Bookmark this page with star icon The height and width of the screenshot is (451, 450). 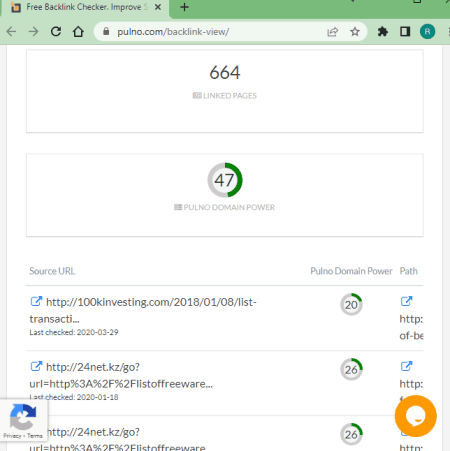click(x=355, y=32)
